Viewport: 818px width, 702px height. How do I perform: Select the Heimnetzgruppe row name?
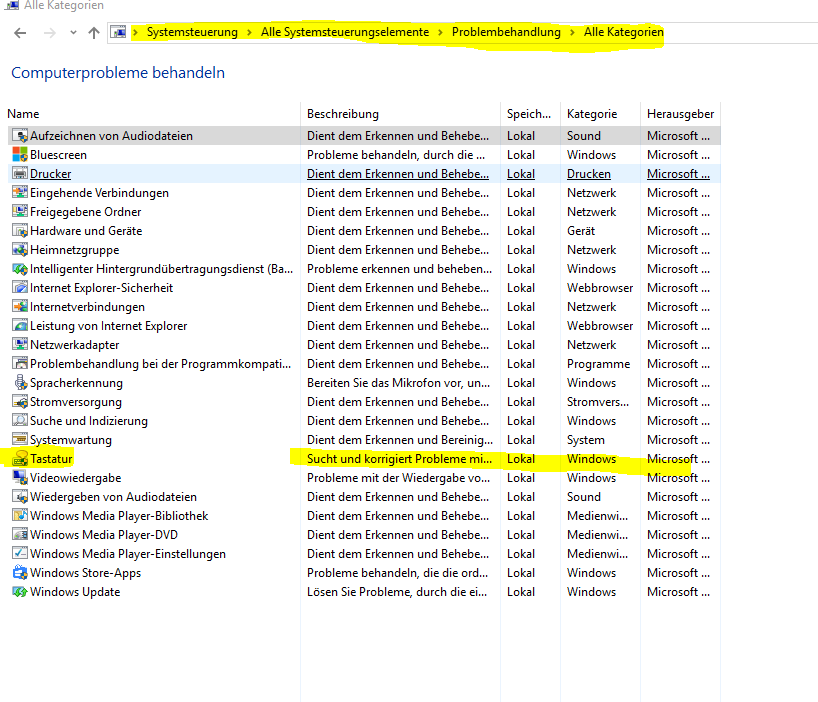[x=75, y=249]
